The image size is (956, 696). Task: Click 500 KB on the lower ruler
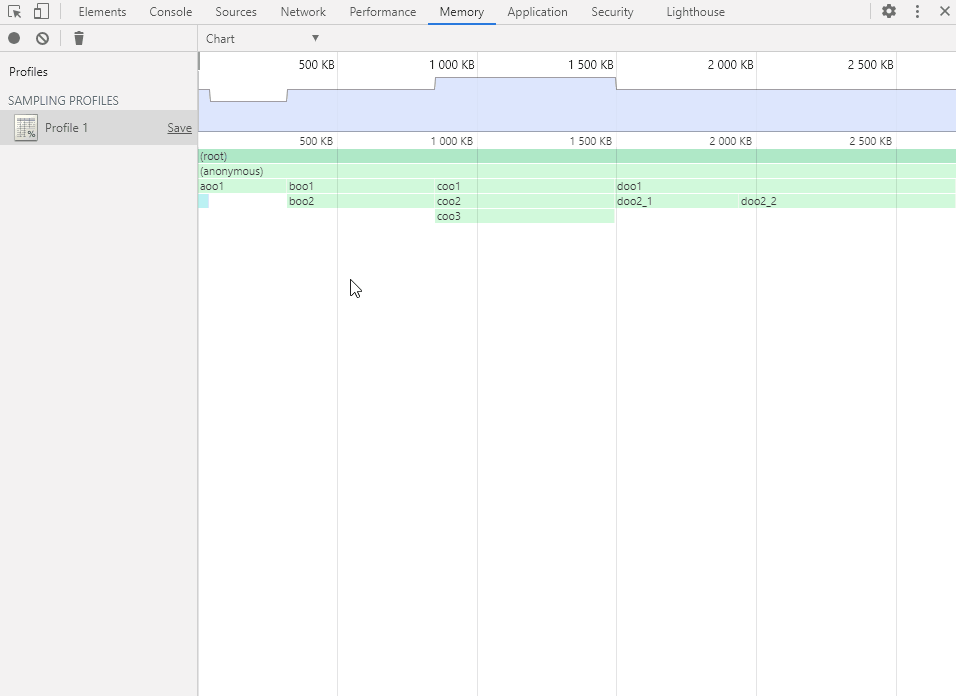[x=316, y=141]
